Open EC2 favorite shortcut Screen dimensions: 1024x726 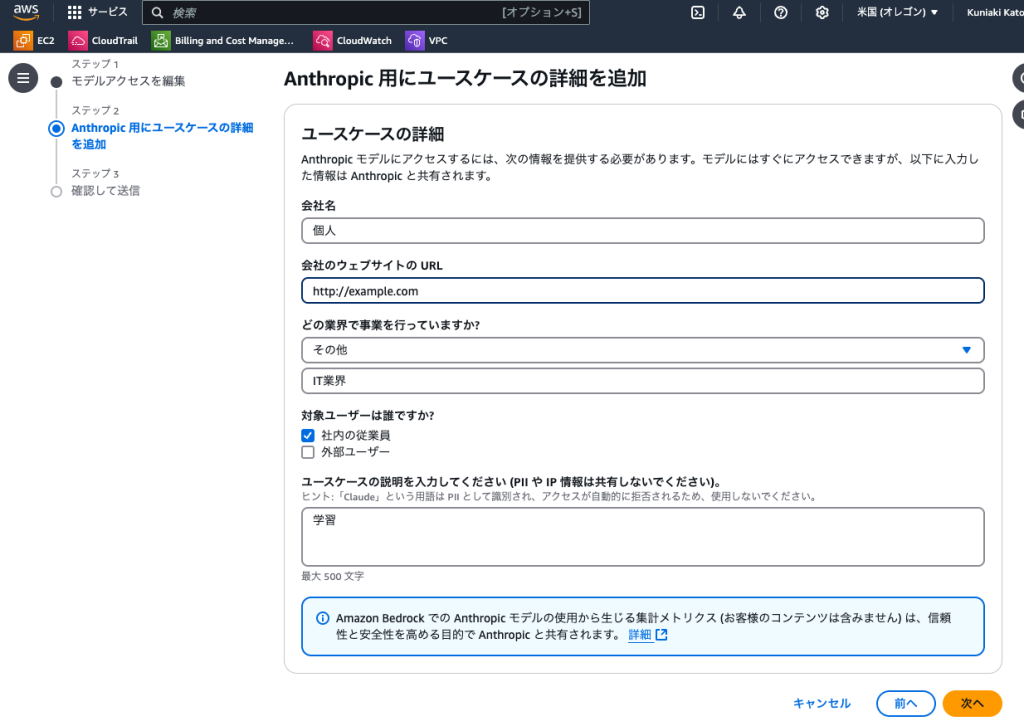[35, 40]
